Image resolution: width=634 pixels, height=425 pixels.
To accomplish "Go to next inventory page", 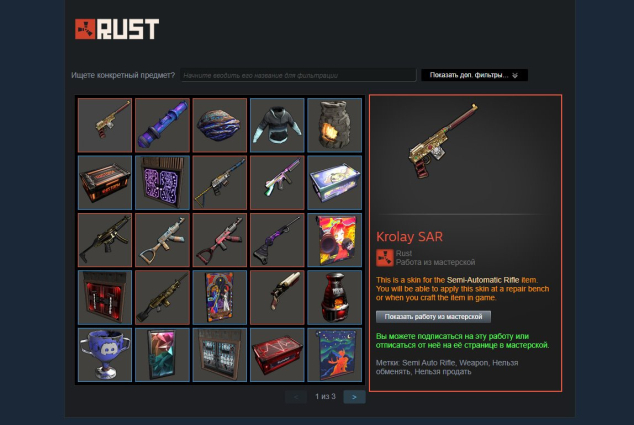I will click(354, 397).
